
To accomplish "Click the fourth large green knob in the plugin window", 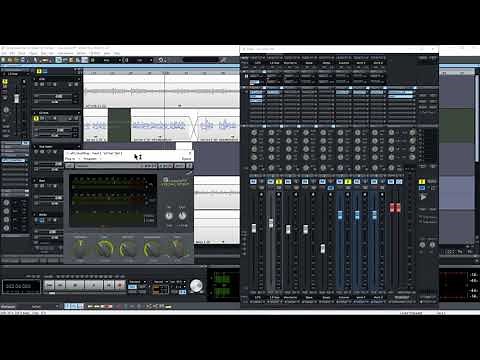I will (x=152, y=249).
